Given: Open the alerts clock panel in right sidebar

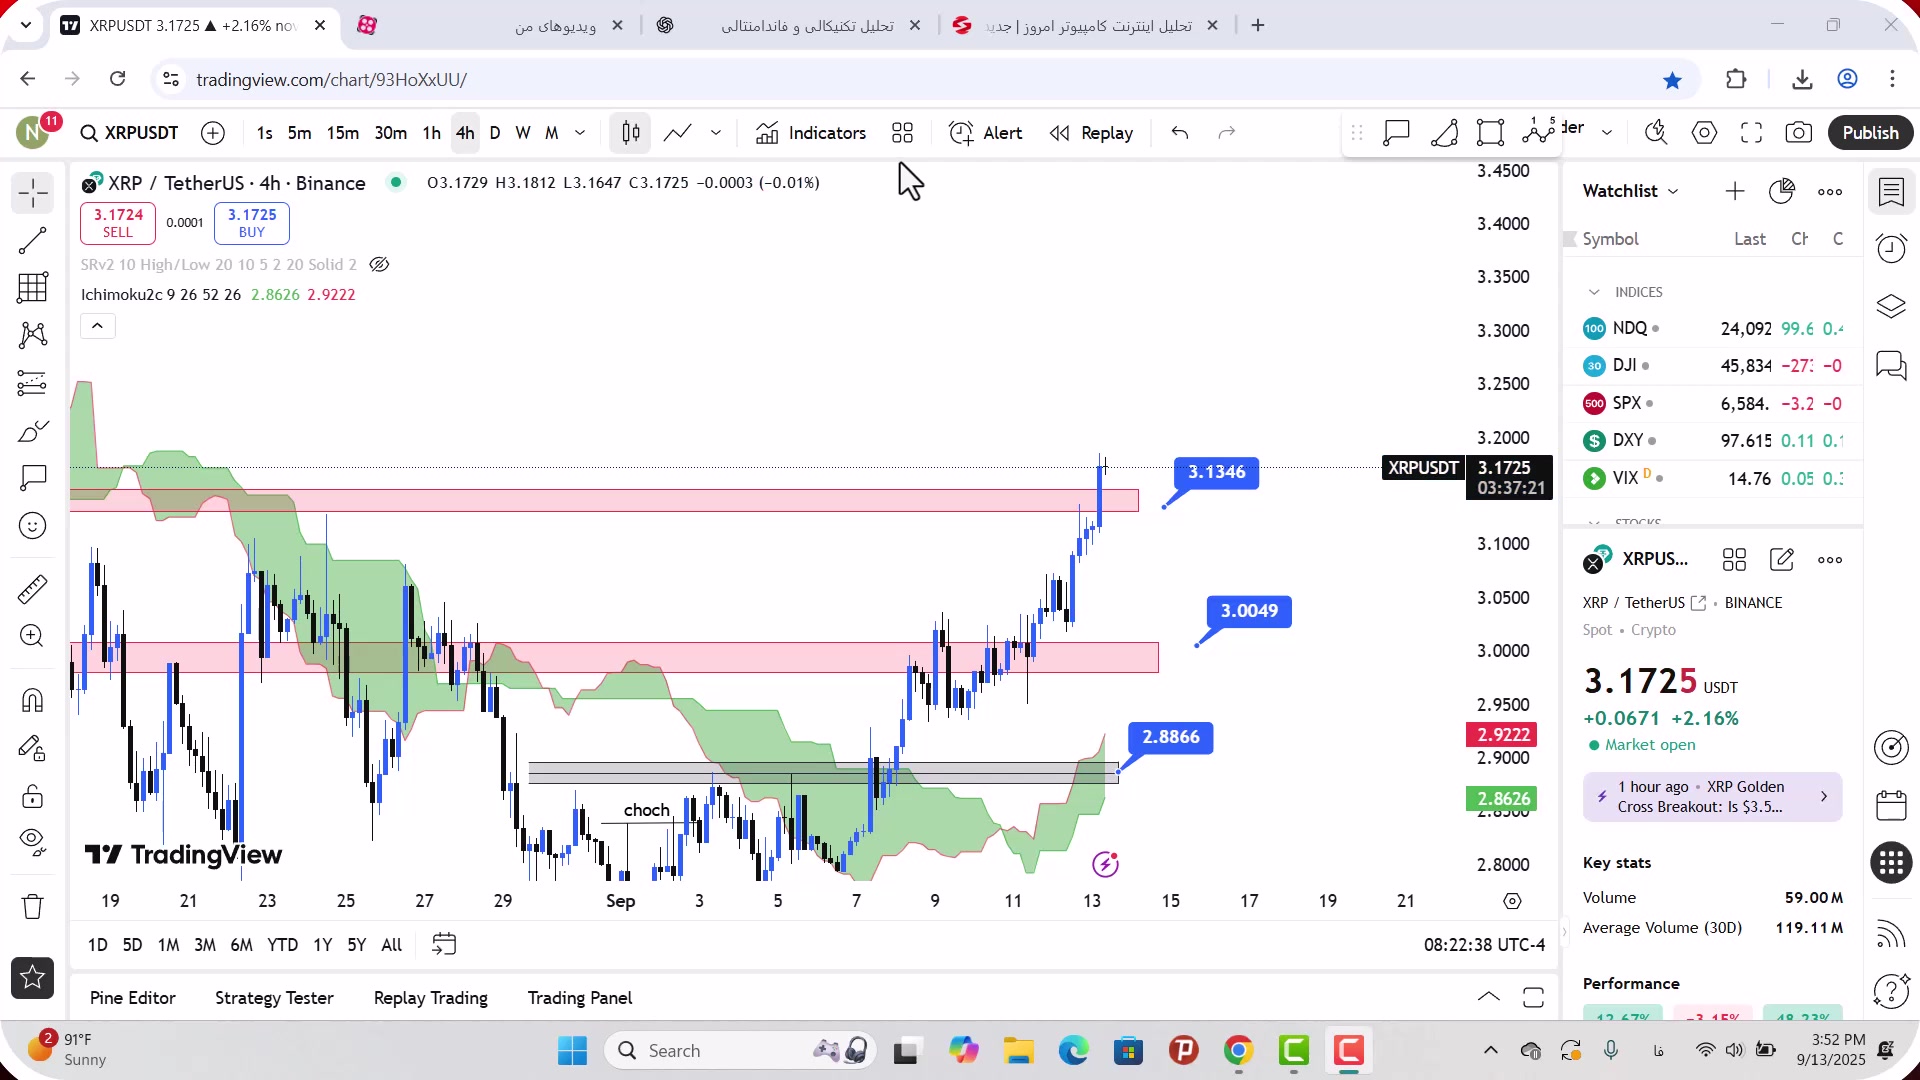Looking at the screenshot, I should 1891,248.
